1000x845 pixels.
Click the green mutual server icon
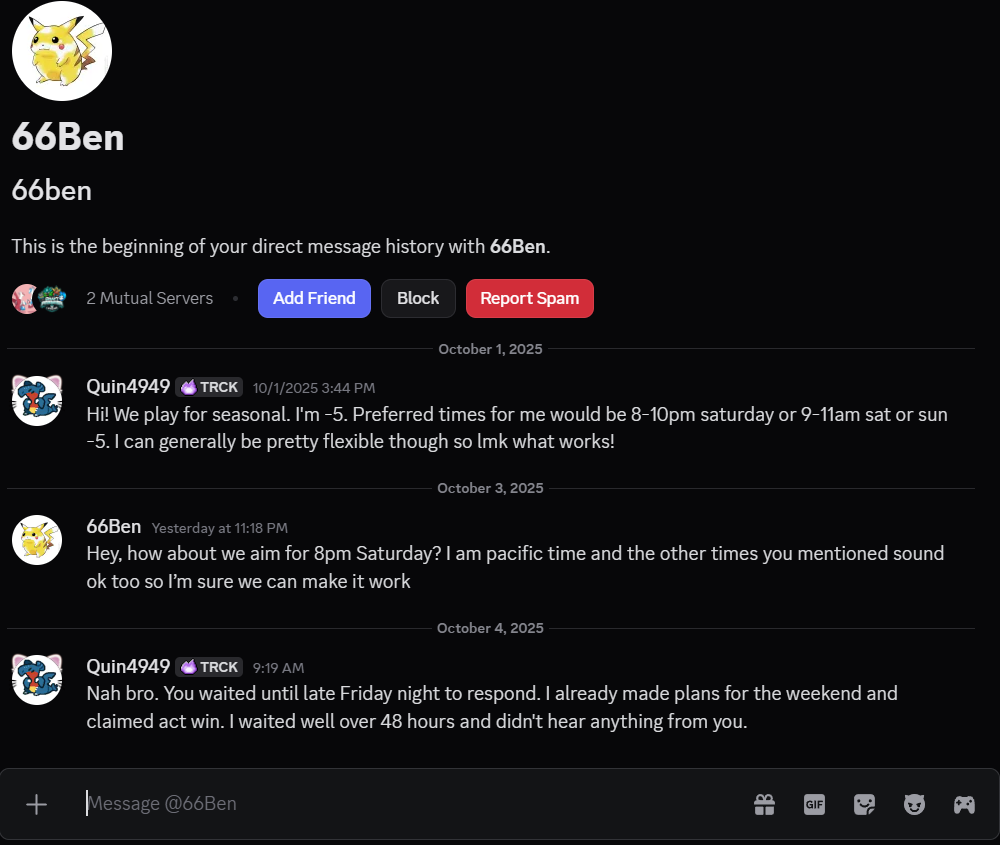(x=51, y=298)
